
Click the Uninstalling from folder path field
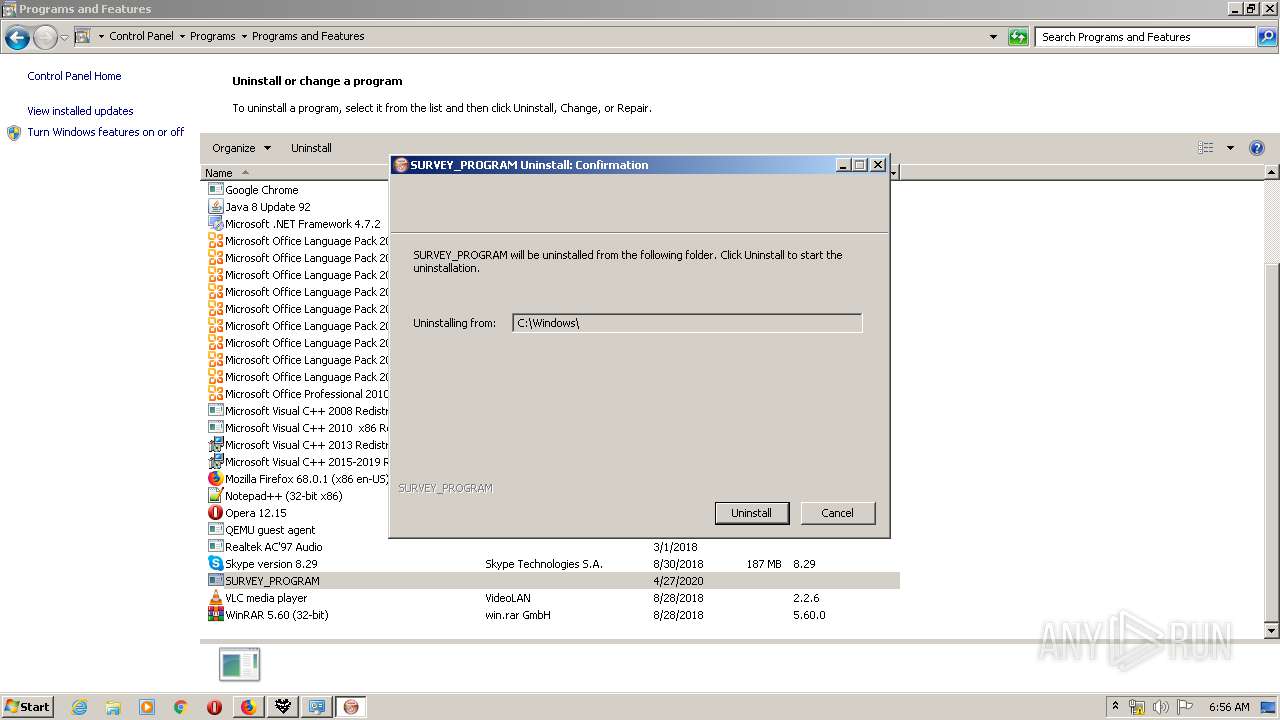[687, 323]
